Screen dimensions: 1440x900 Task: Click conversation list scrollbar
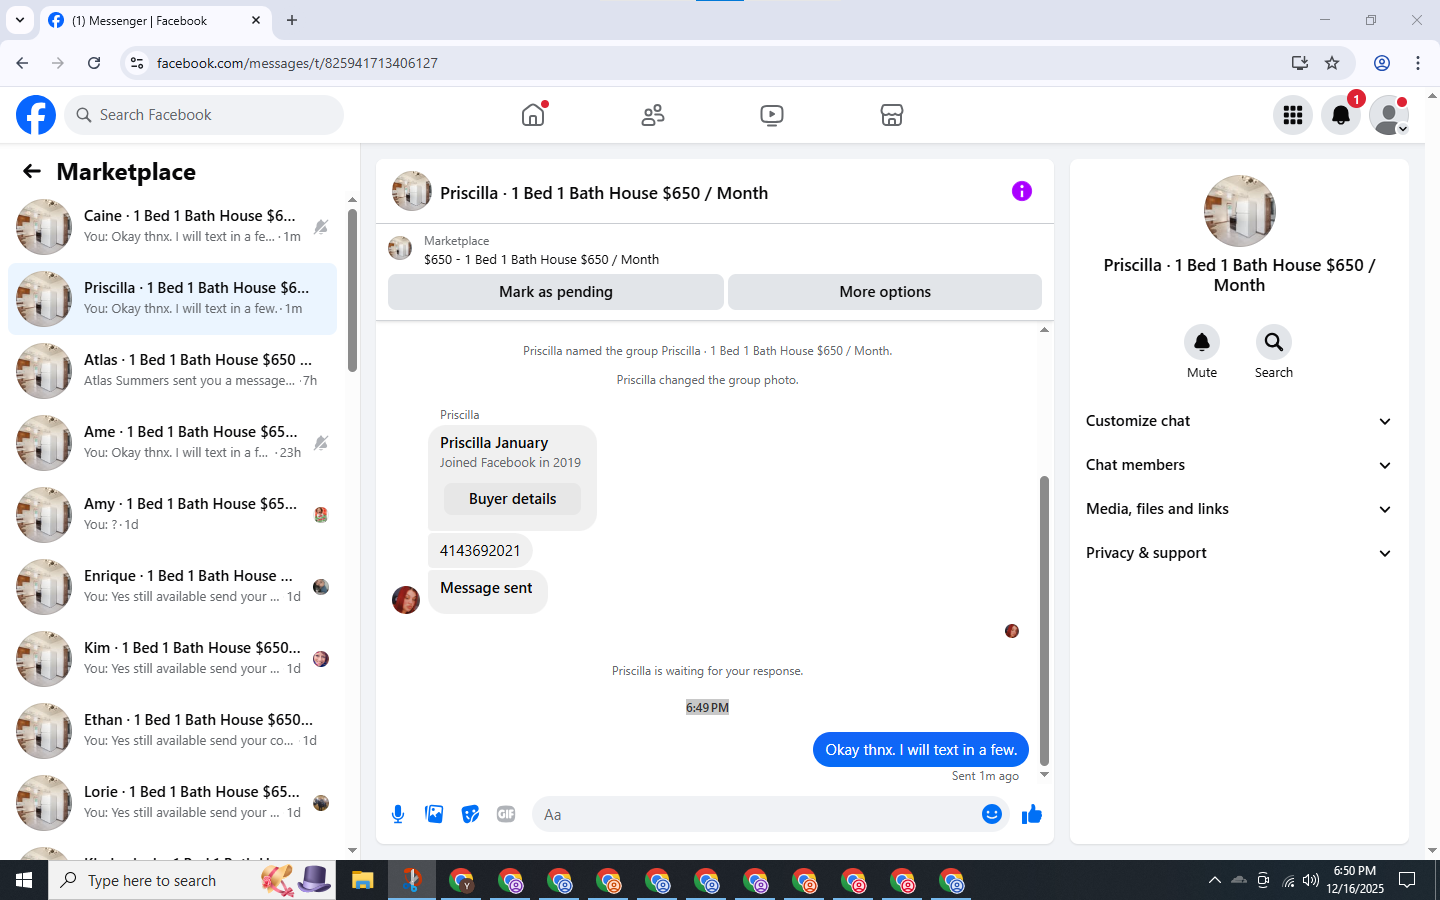pyautogui.click(x=352, y=290)
